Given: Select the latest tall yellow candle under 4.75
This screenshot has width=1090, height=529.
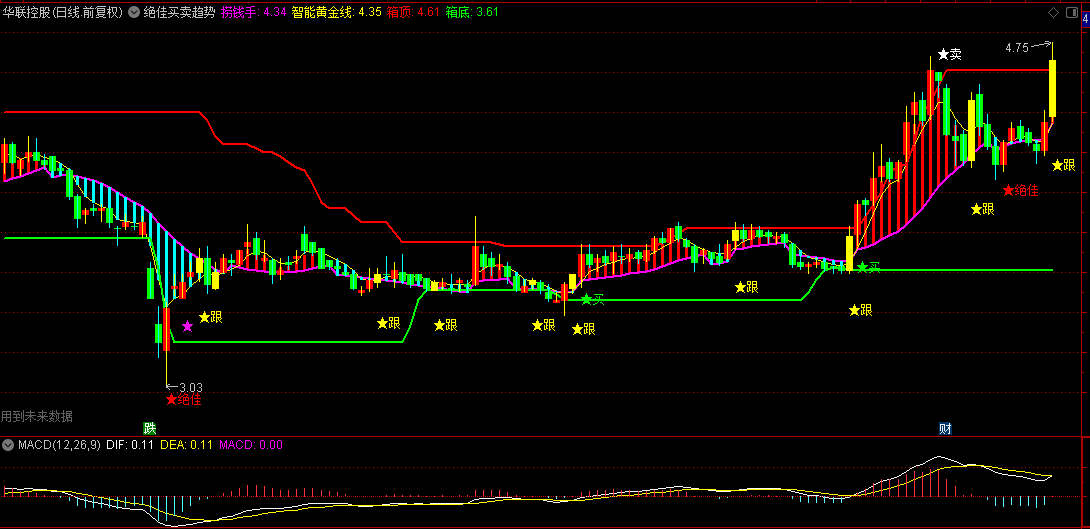Looking at the screenshot, I should point(1052,88).
